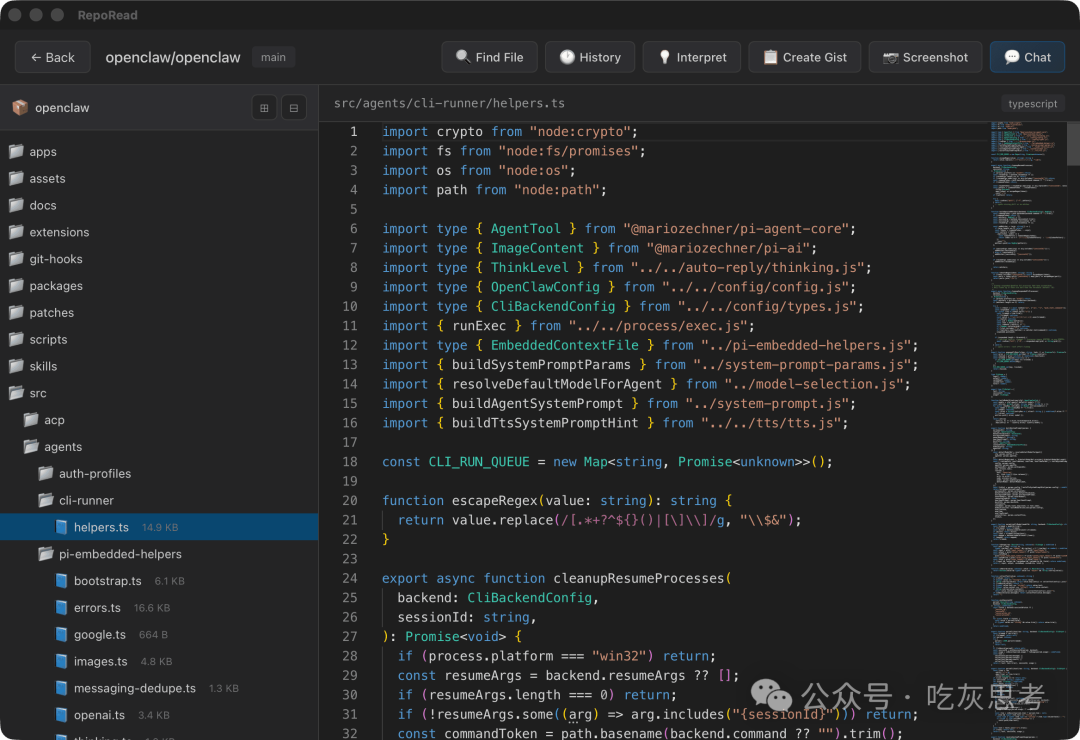Click the openclaw package icon

[x=20, y=107]
